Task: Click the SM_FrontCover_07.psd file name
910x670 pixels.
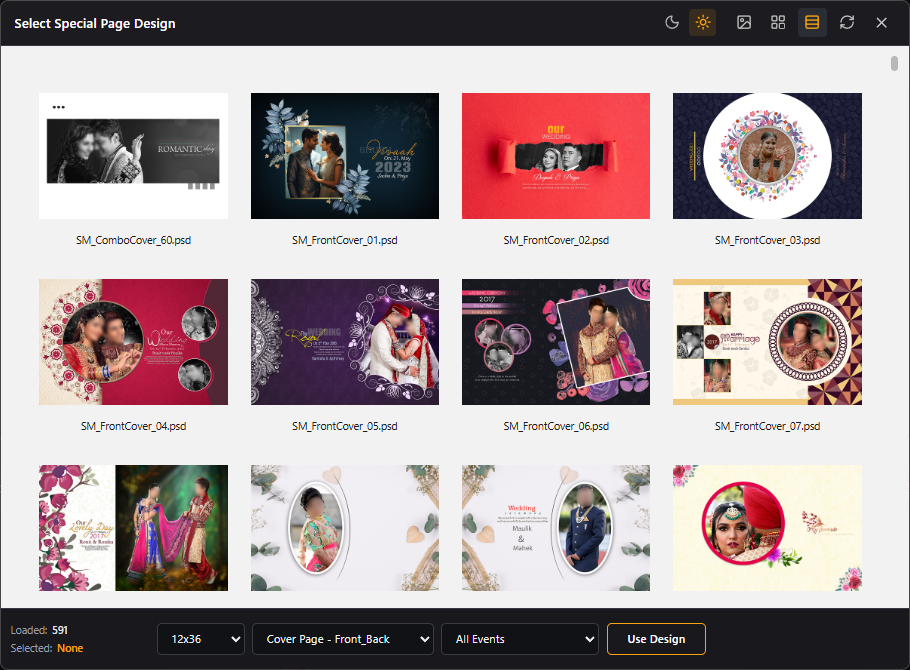Action: 767,426
